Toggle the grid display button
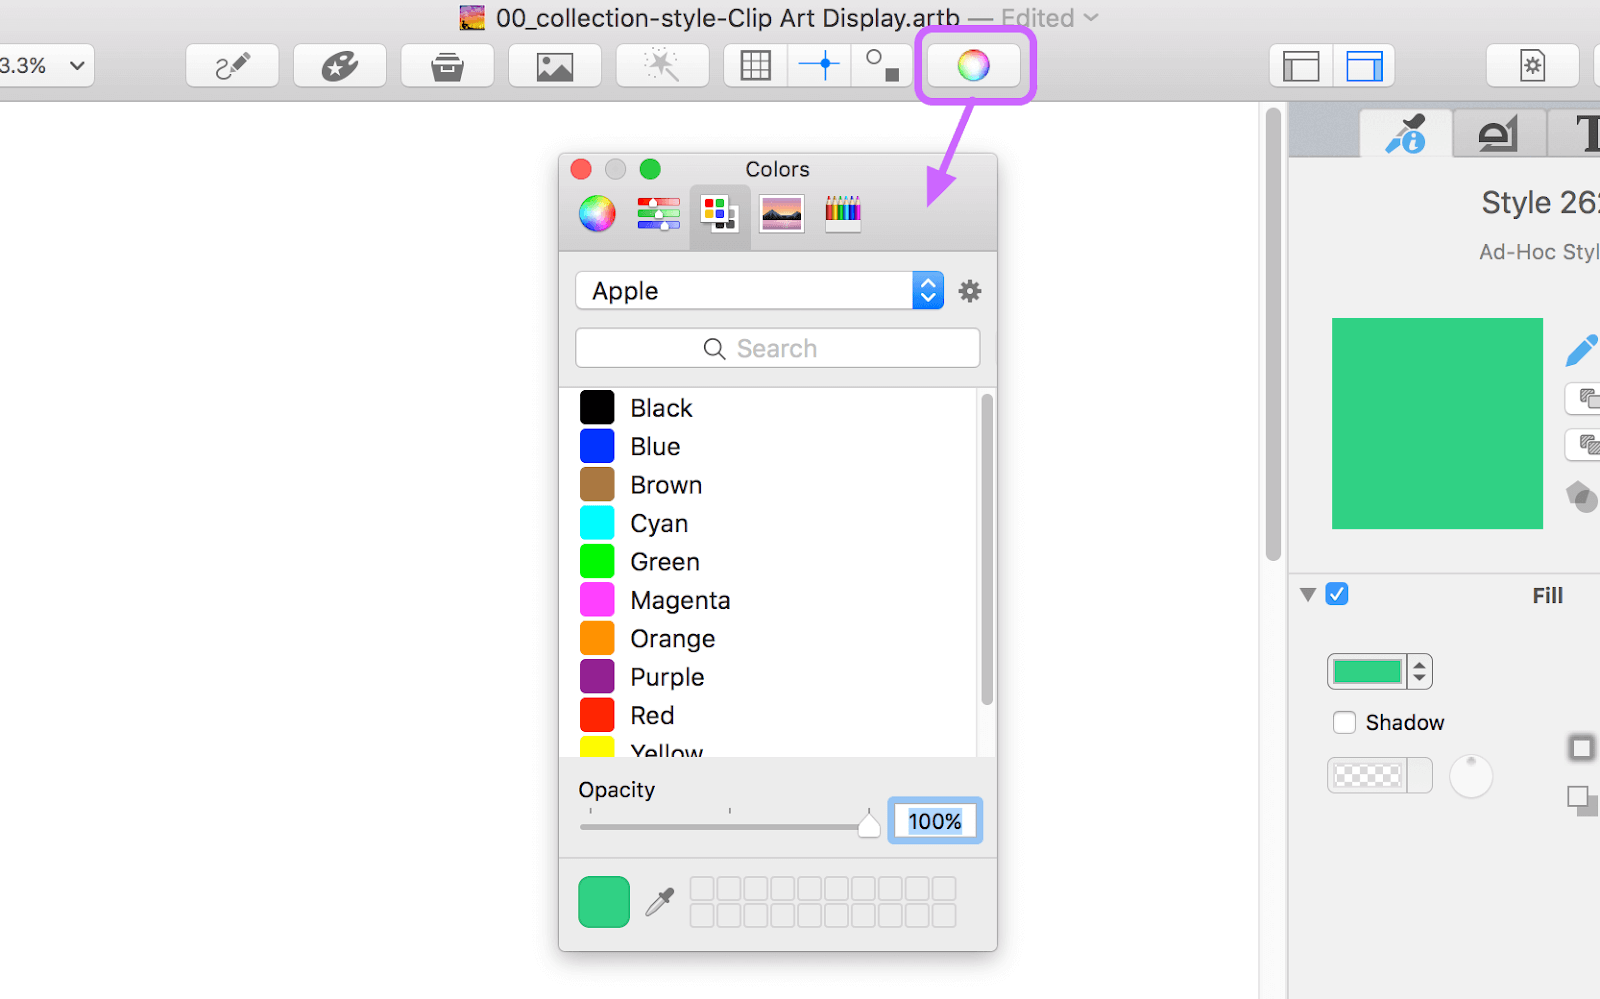The image size is (1600, 999). pyautogui.click(x=755, y=66)
